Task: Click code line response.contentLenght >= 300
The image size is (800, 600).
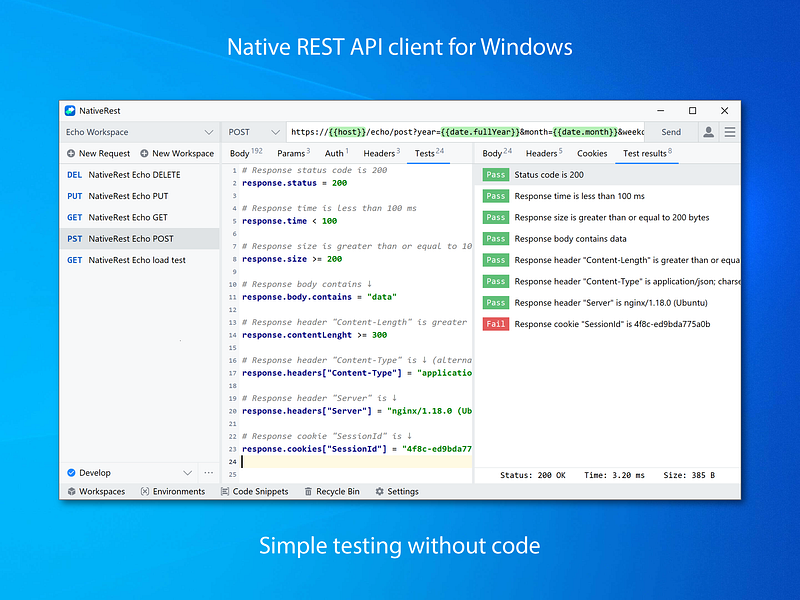Action: click(x=314, y=335)
